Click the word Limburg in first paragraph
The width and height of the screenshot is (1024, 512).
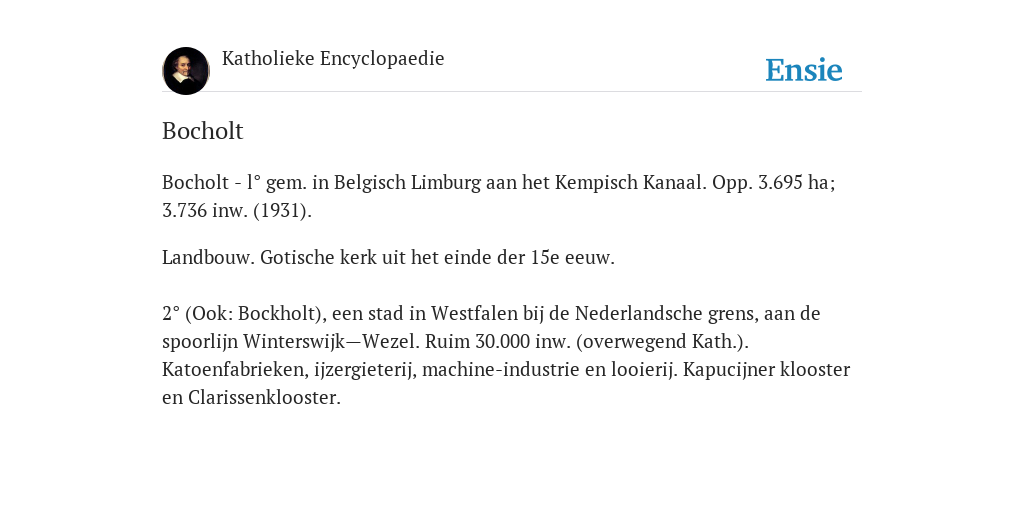[x=445, y=183]
